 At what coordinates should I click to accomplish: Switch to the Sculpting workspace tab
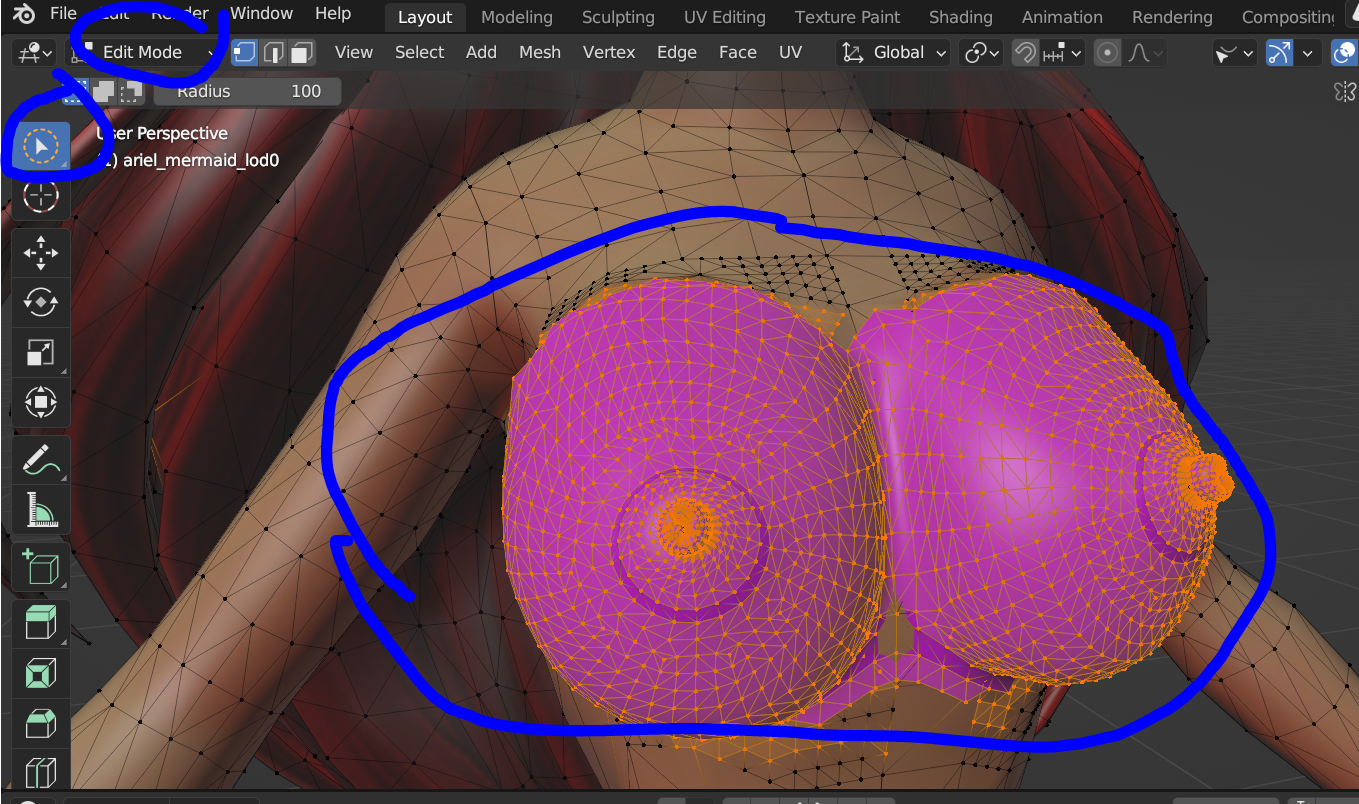(618, 17)
